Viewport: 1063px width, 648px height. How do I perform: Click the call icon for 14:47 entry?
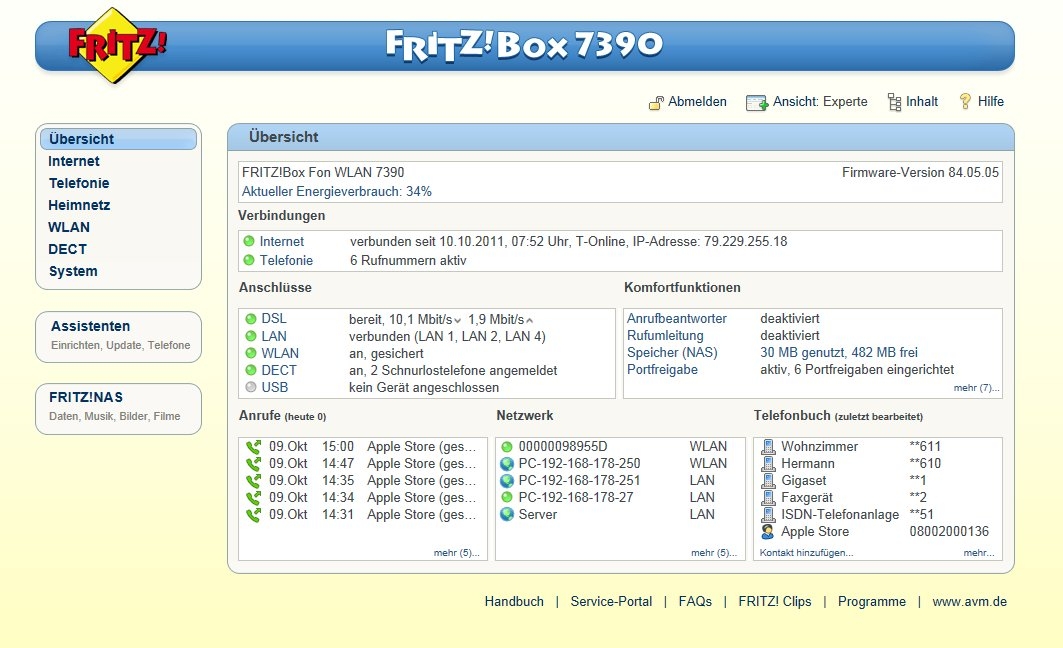(x=254, y=464)
